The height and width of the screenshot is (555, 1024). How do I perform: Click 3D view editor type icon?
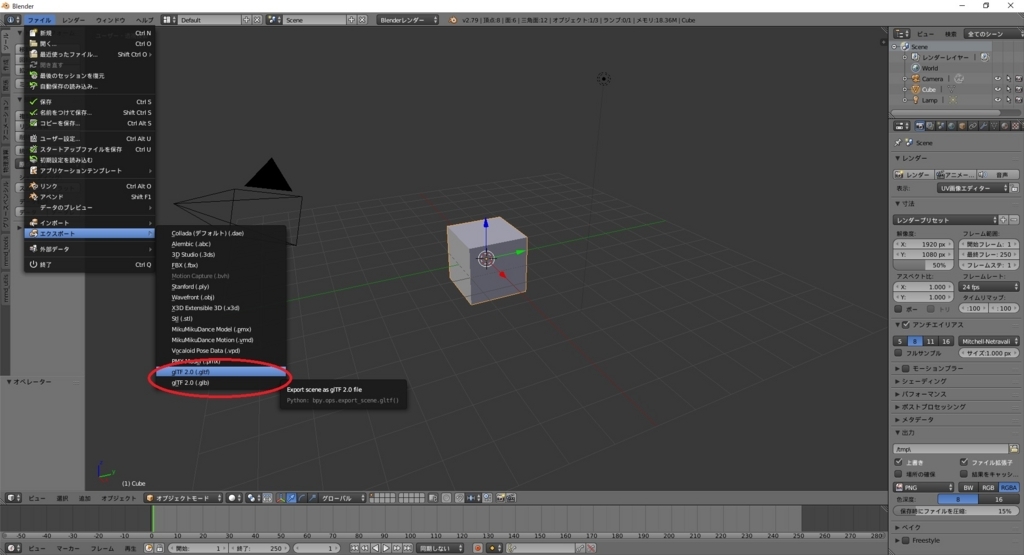12,498
